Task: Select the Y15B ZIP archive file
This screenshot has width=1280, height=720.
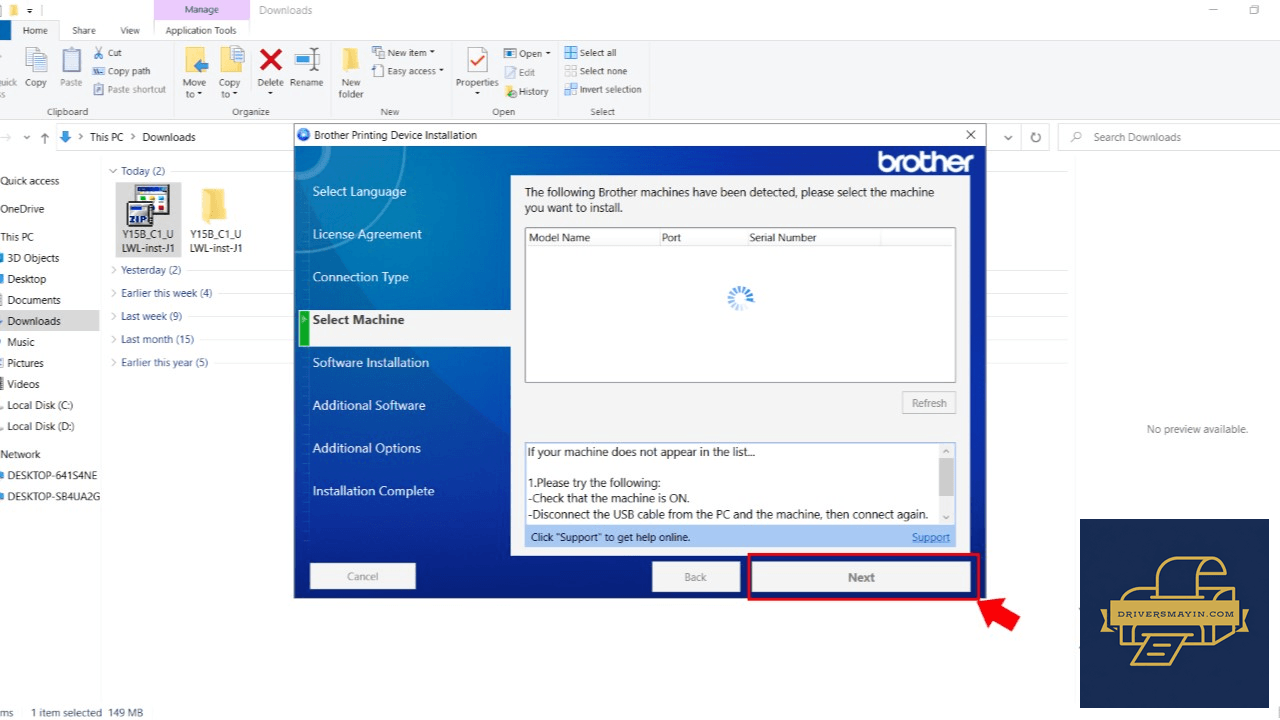Action: pyautogui.click(x=148, y=219)
